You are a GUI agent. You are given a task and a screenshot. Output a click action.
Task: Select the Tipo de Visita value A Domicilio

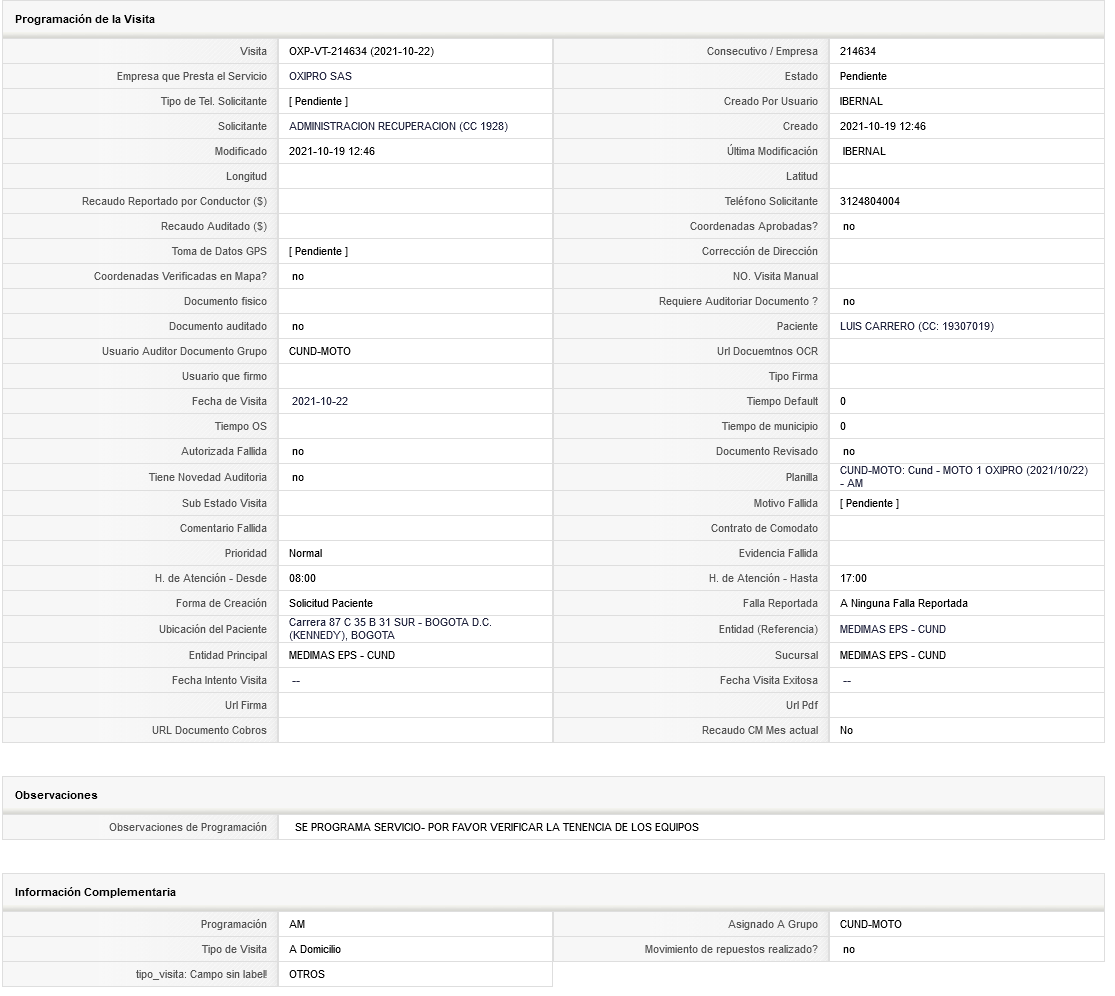315,949
